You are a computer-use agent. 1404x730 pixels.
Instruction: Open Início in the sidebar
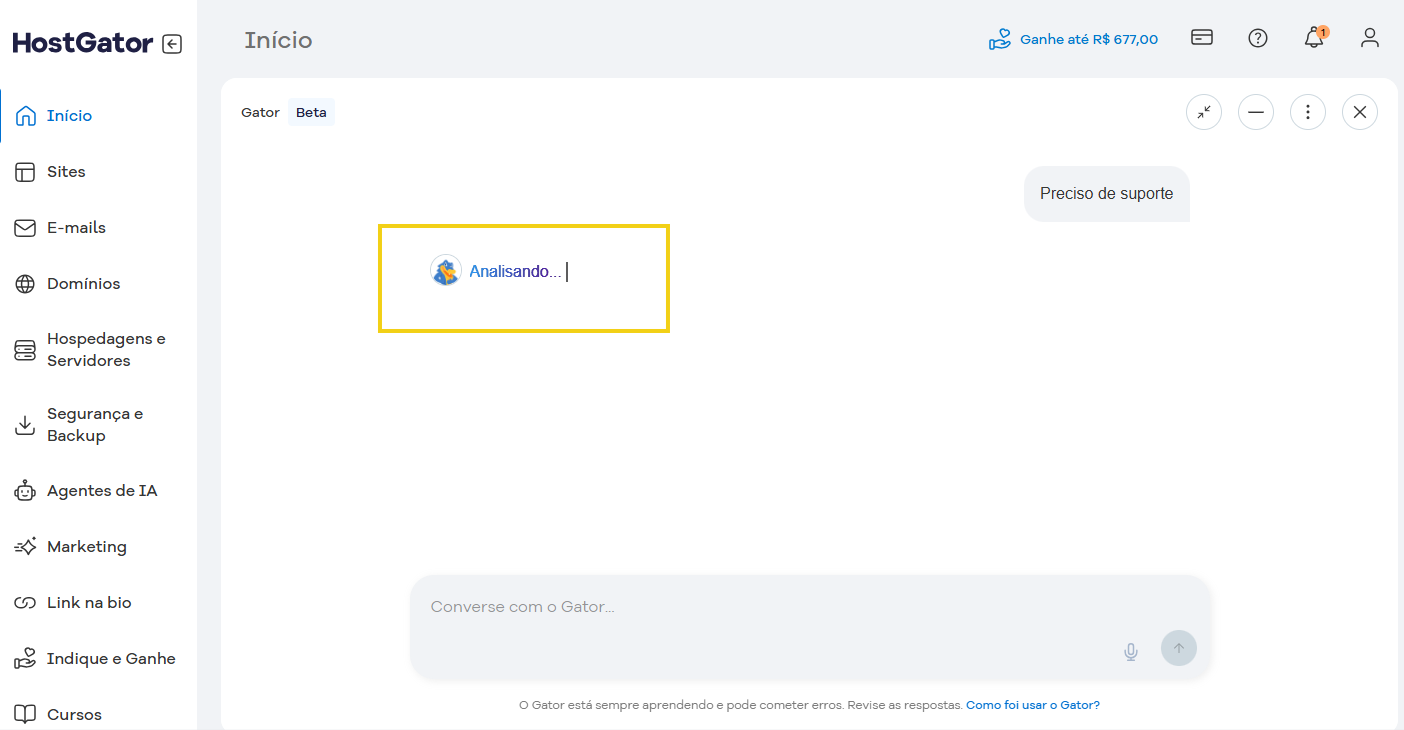[x=98, y=116]
